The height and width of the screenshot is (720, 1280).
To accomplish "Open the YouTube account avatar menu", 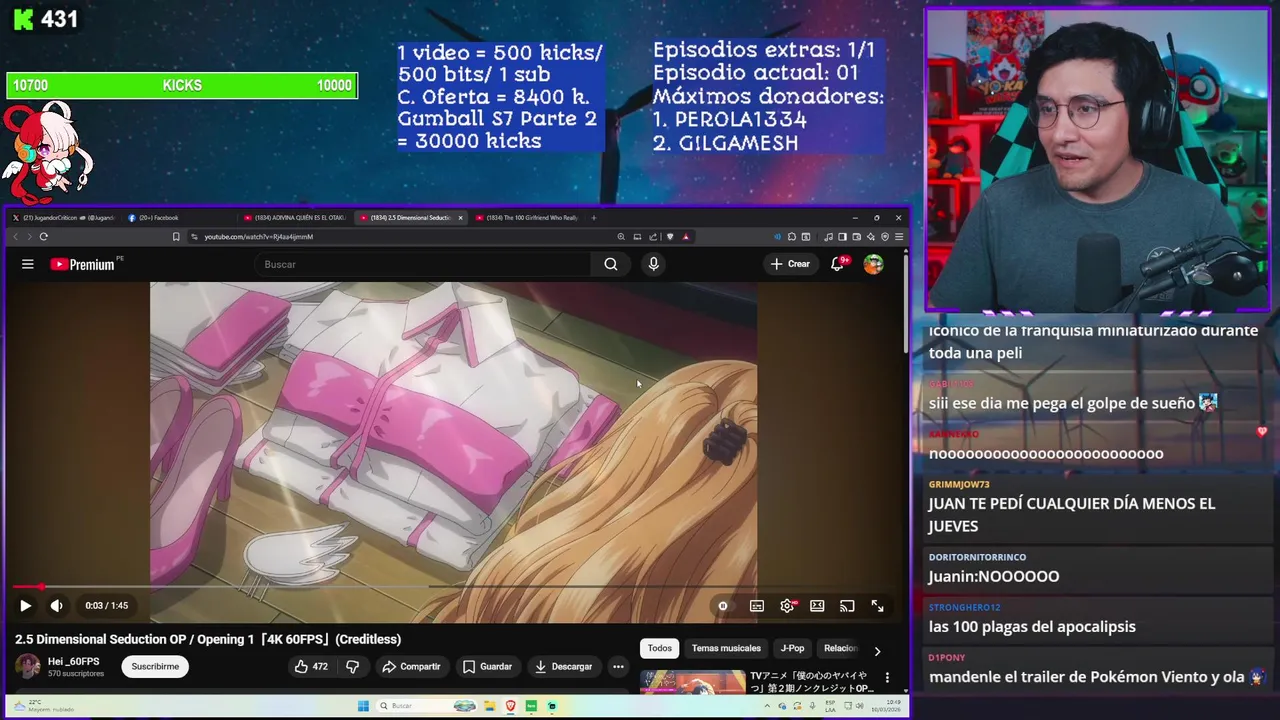I will point(873,264).
